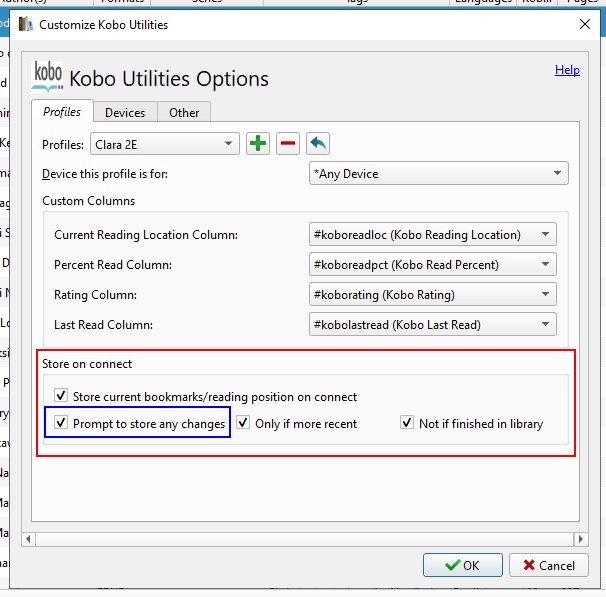Open Device this profile is for dropdown

tap(439, 173)
